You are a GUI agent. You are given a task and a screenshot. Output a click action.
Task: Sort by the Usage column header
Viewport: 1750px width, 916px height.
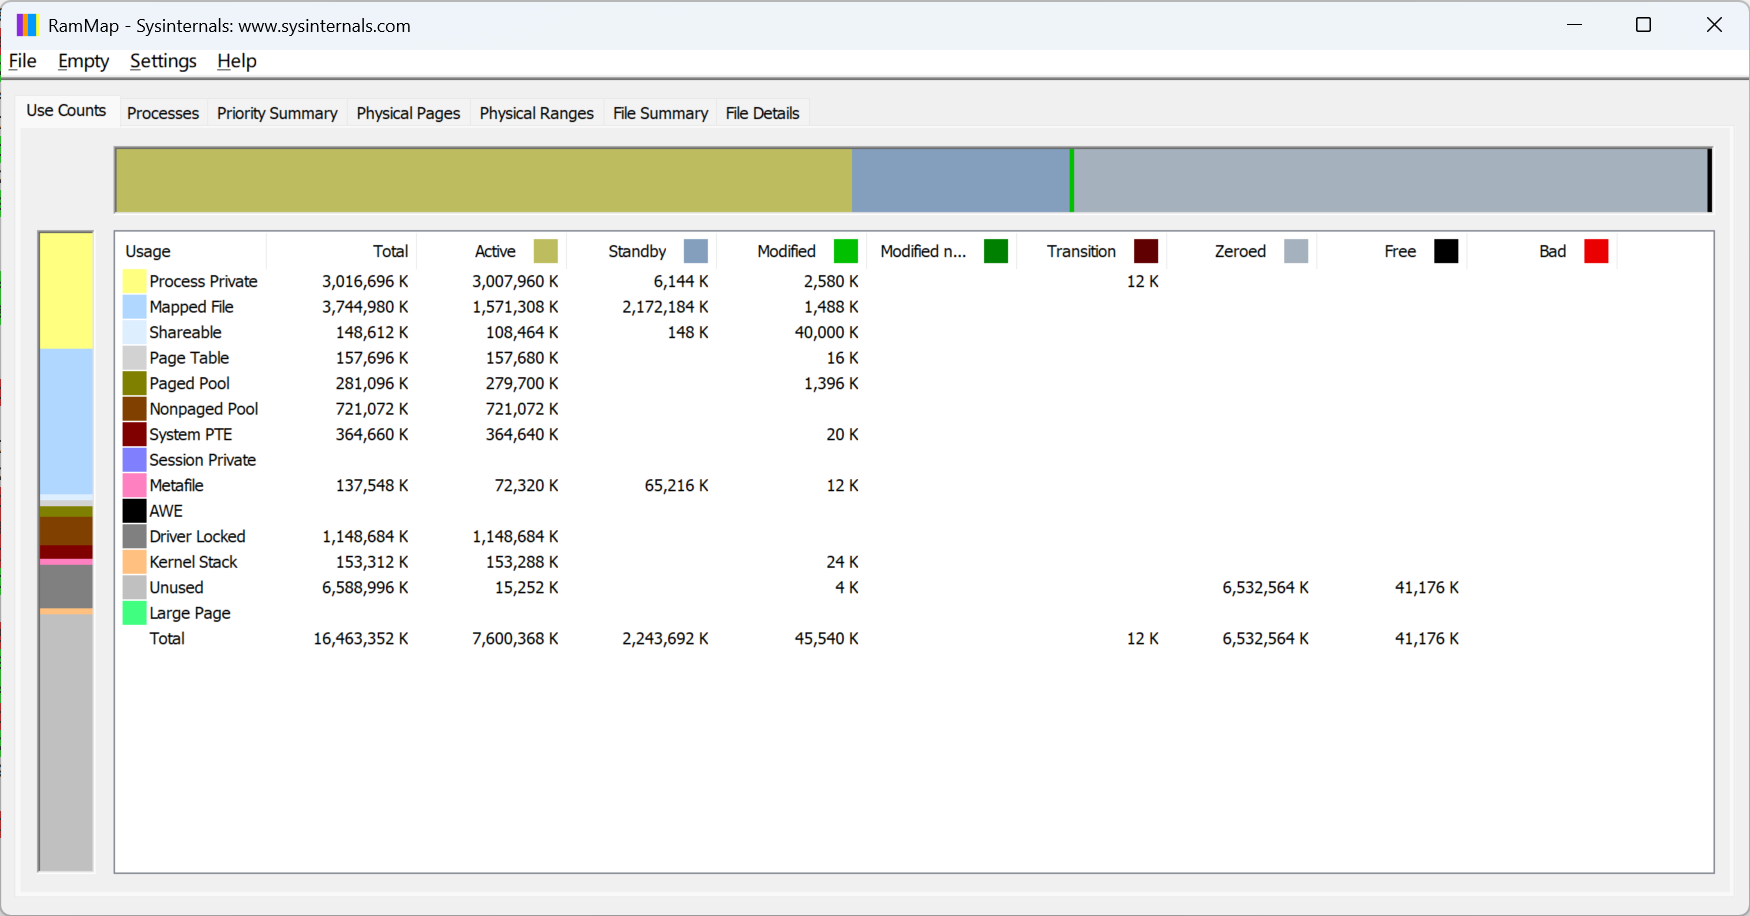(x=191, y=251)
